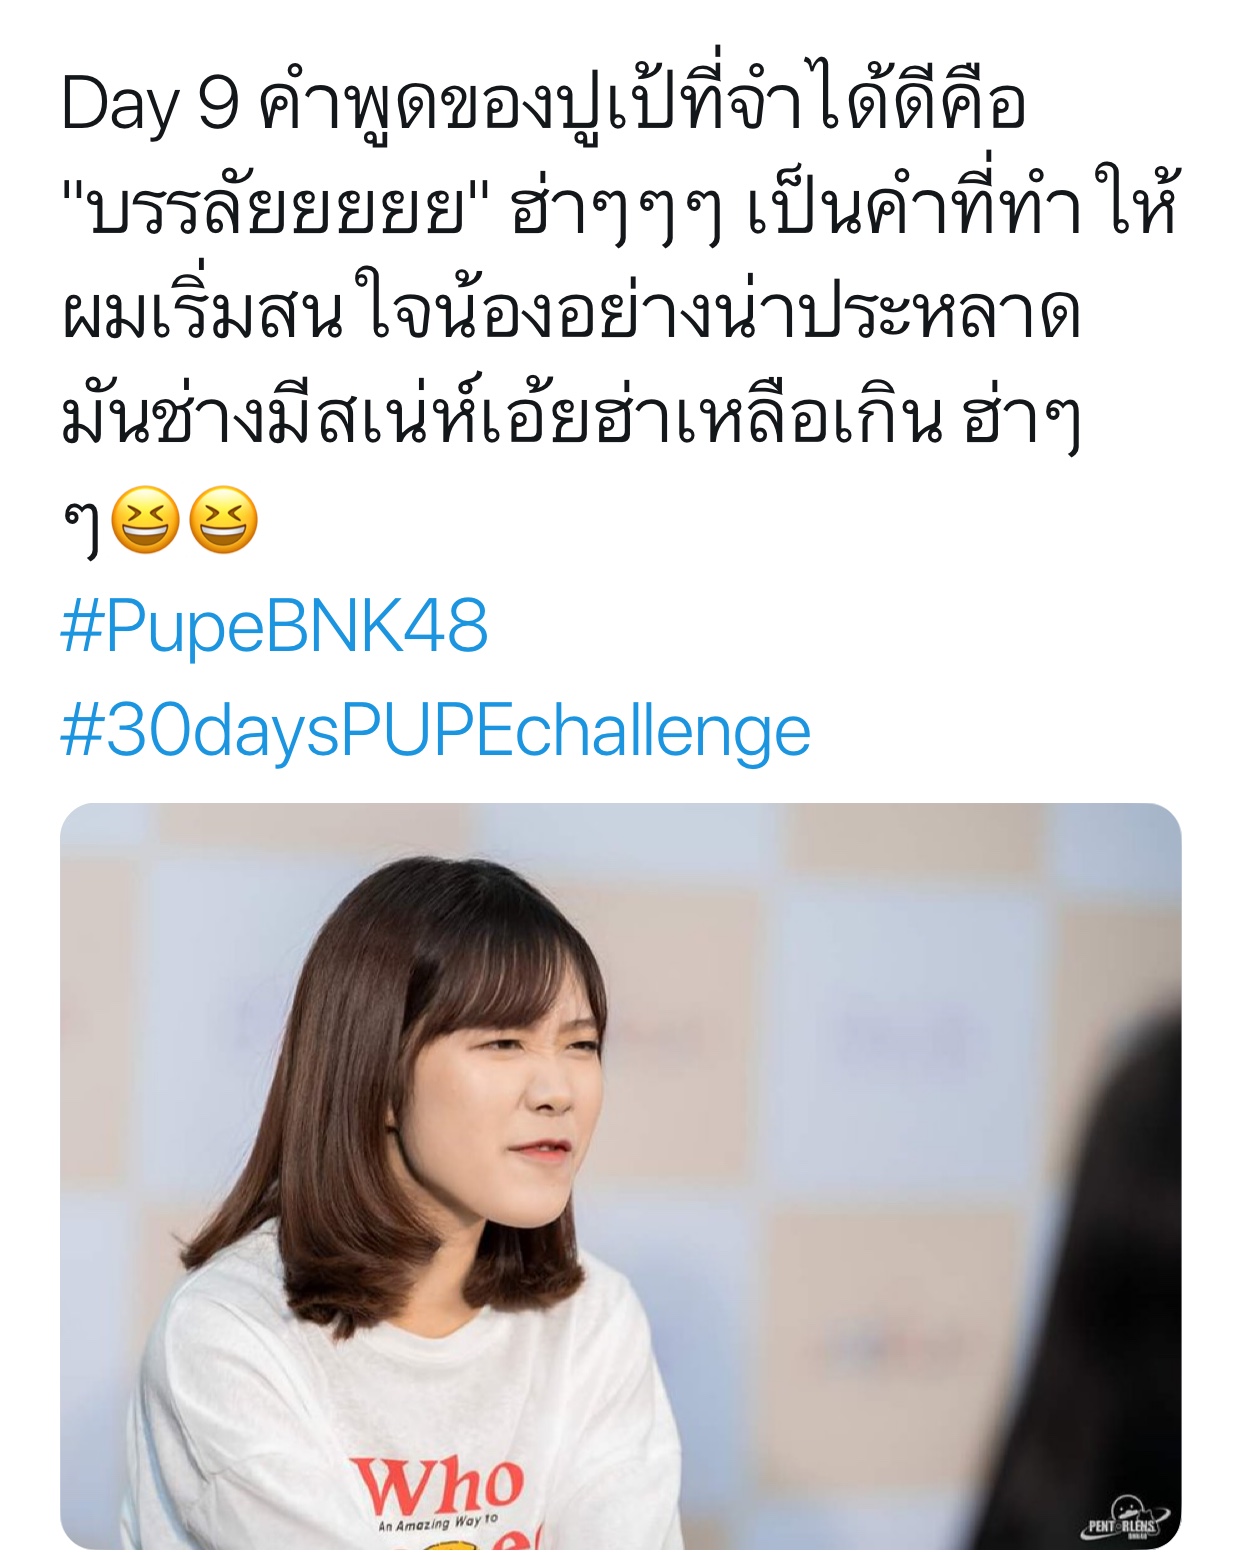Click the "Day 9" text

tap(150, 105)
